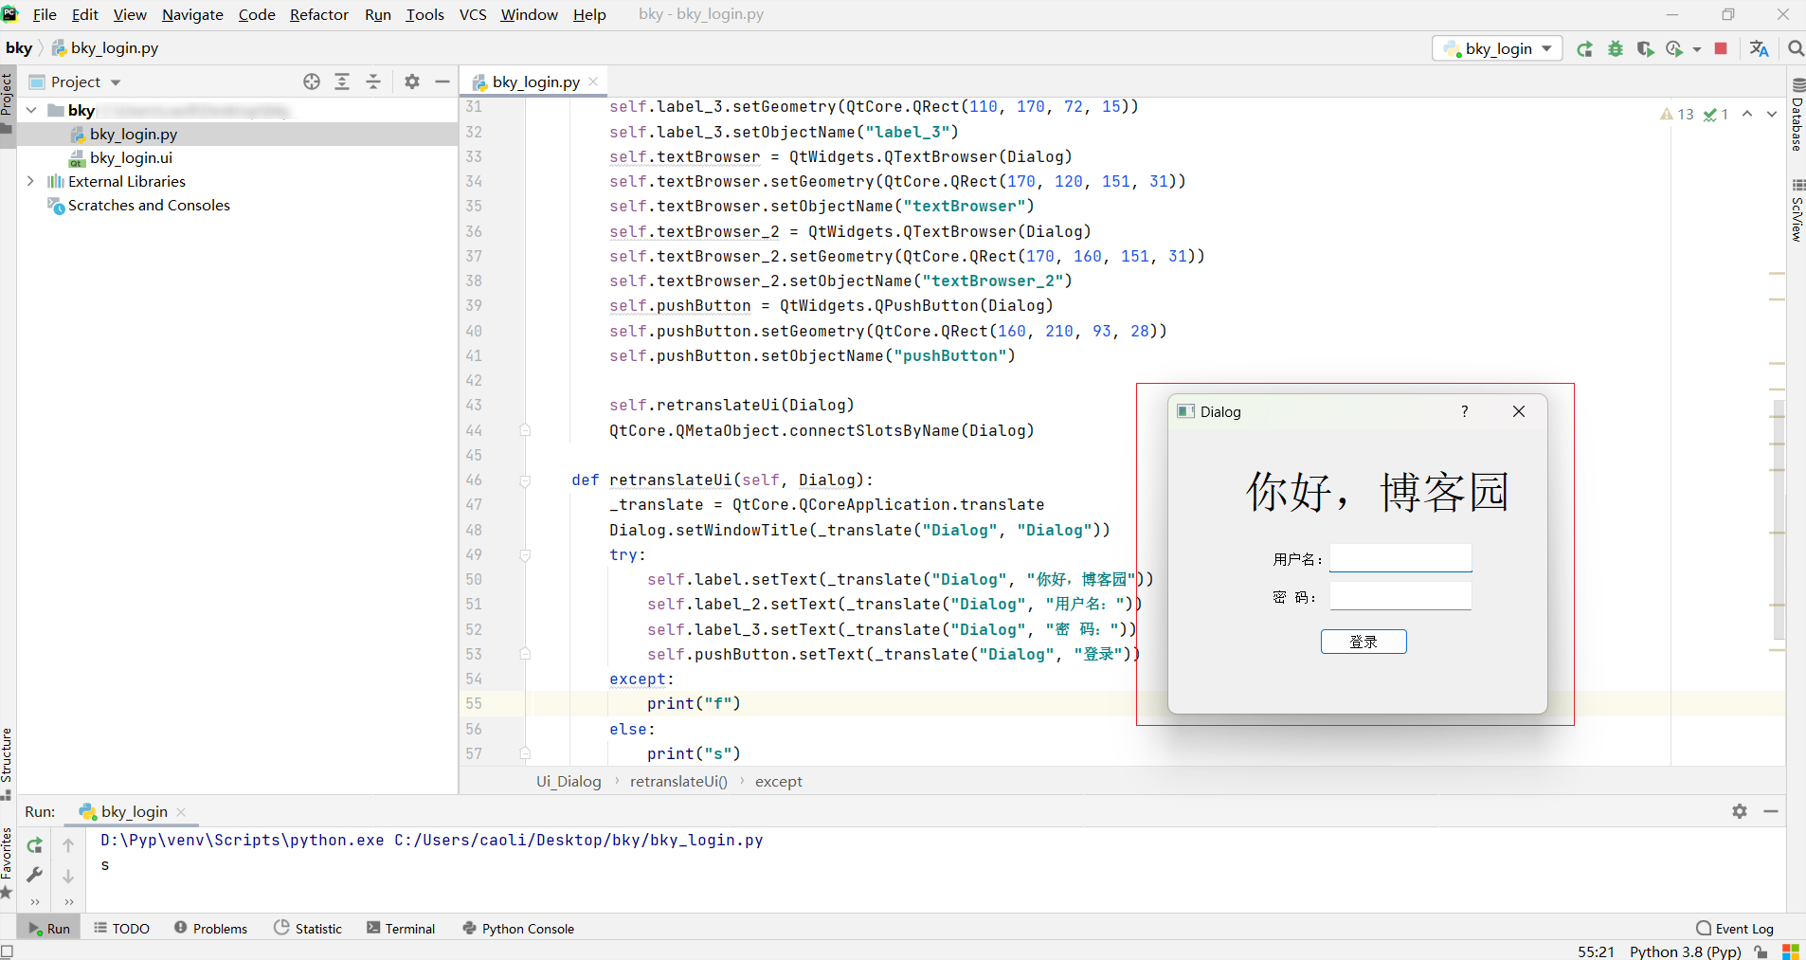1806x960 pixels.
Task: Open bky_login run configuration dropdown
Action: [1497, 48]
